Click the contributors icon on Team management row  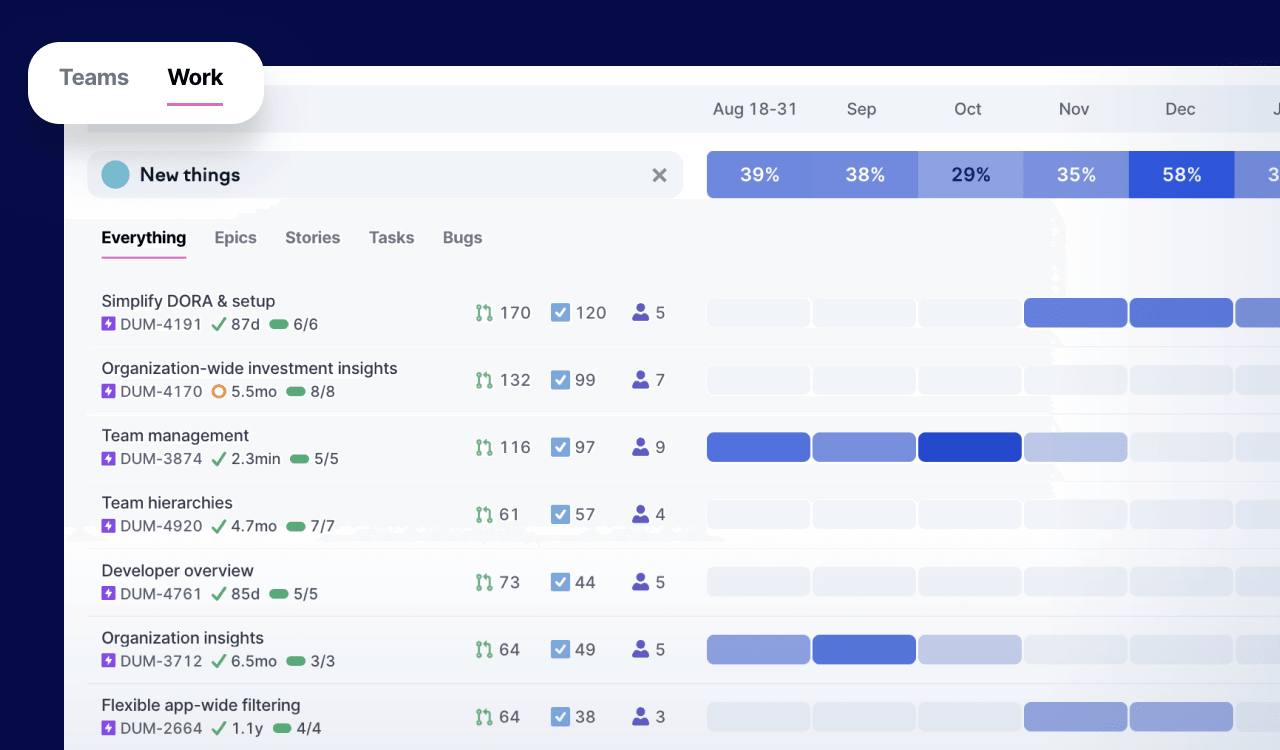click(x=641, y=448)
